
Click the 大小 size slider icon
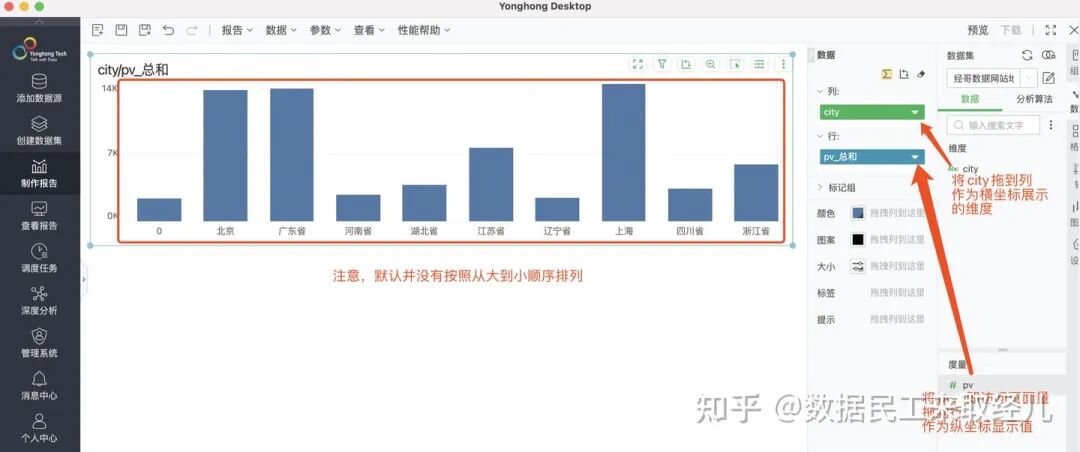coord(858,266)
